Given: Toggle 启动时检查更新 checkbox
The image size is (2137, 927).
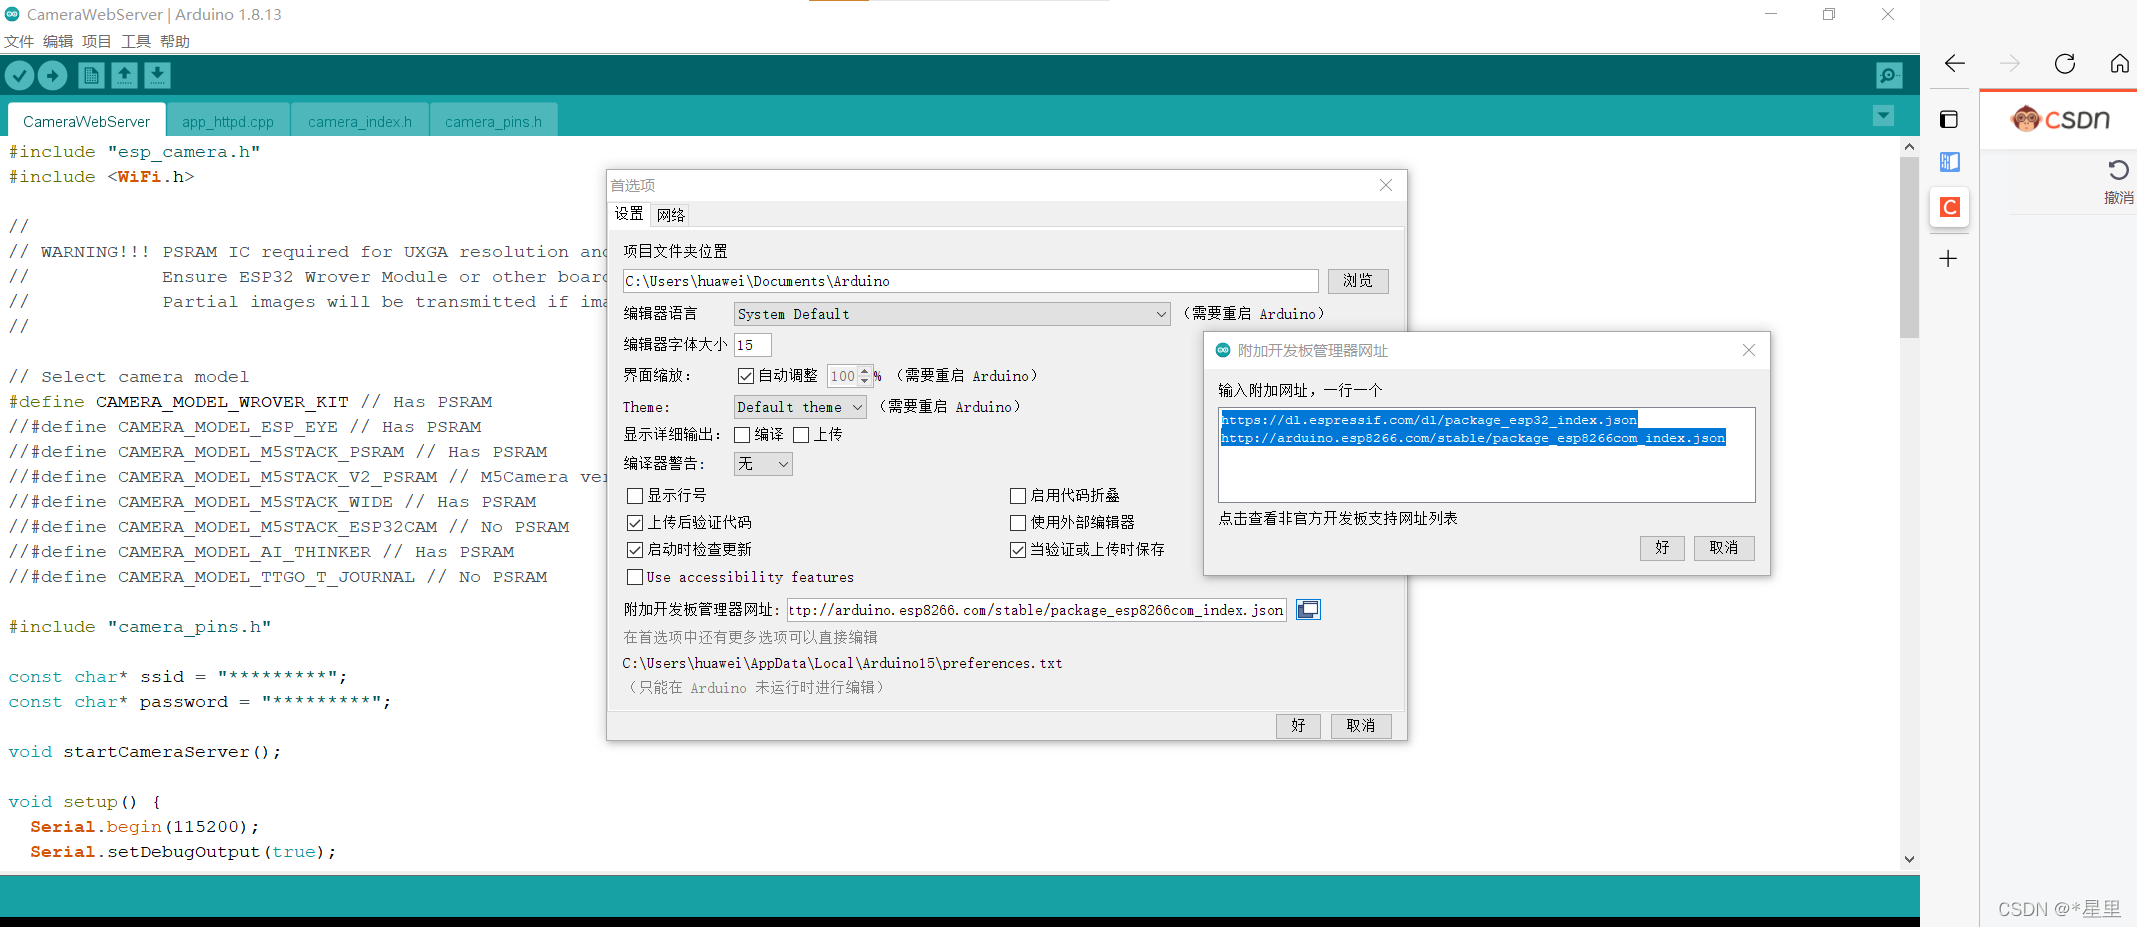Looking at the screenshot, I should point(635,550).
